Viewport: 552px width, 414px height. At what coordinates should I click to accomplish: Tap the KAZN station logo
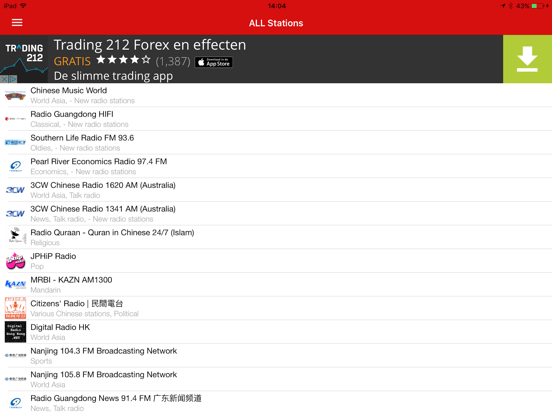coord(15,284)
